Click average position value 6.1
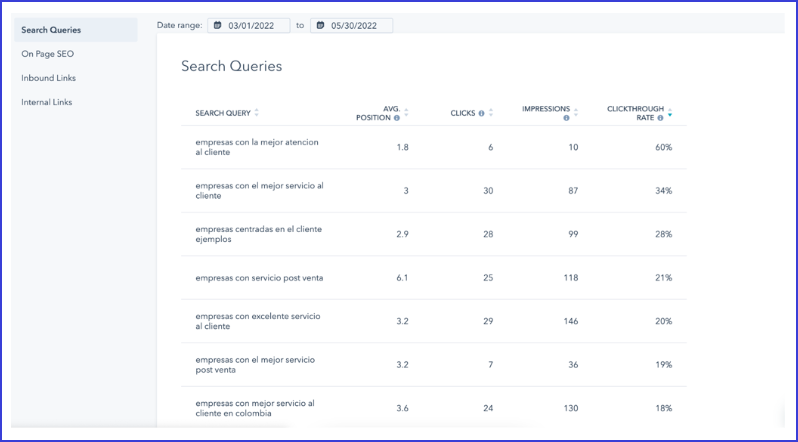The width and height of the screenshot is (798, 442). click(402, 278)
